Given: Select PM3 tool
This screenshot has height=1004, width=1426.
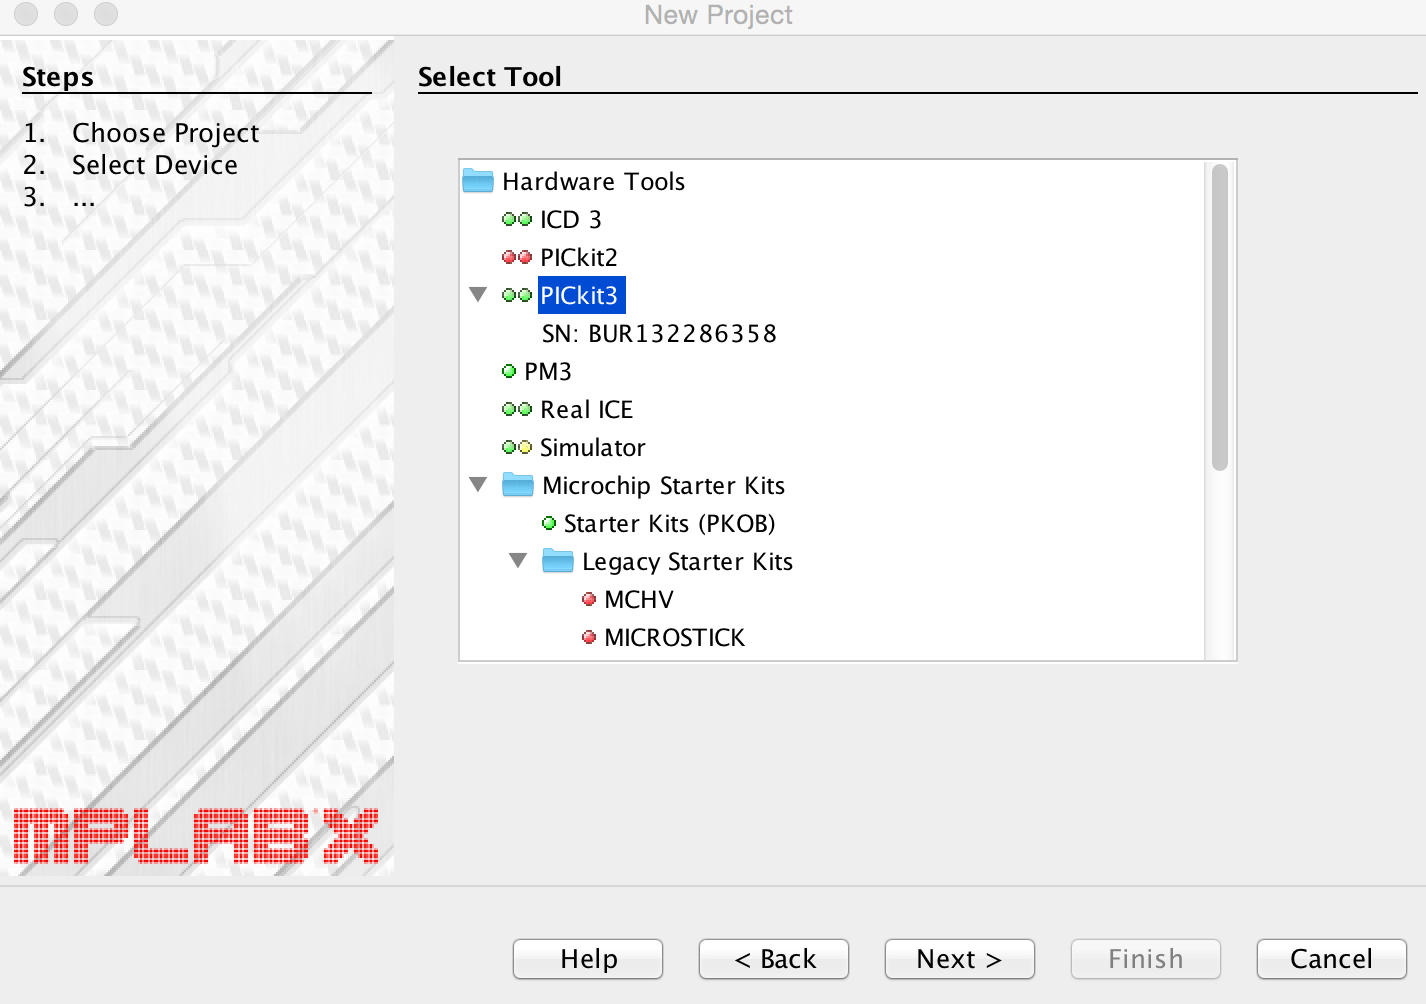Looking at the screenshot, I should point(548,371).
